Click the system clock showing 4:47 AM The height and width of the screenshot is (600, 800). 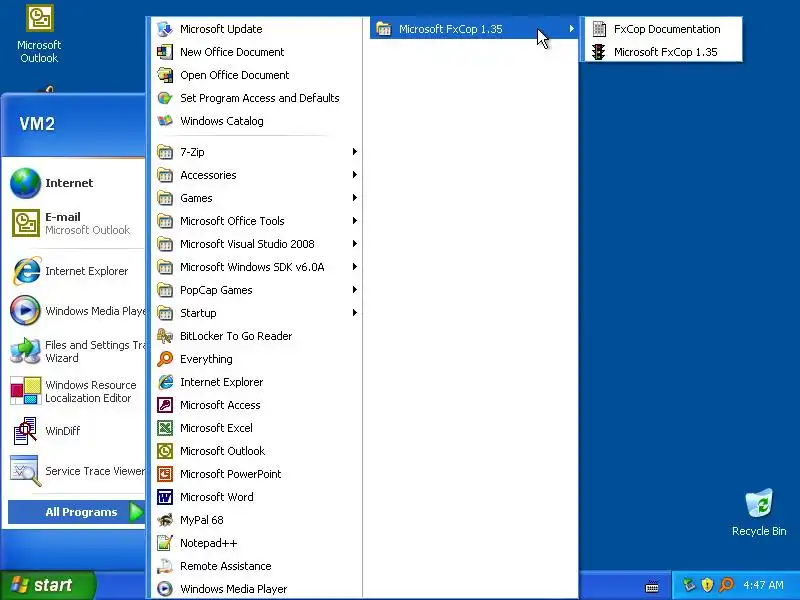(x=763, y=585)
